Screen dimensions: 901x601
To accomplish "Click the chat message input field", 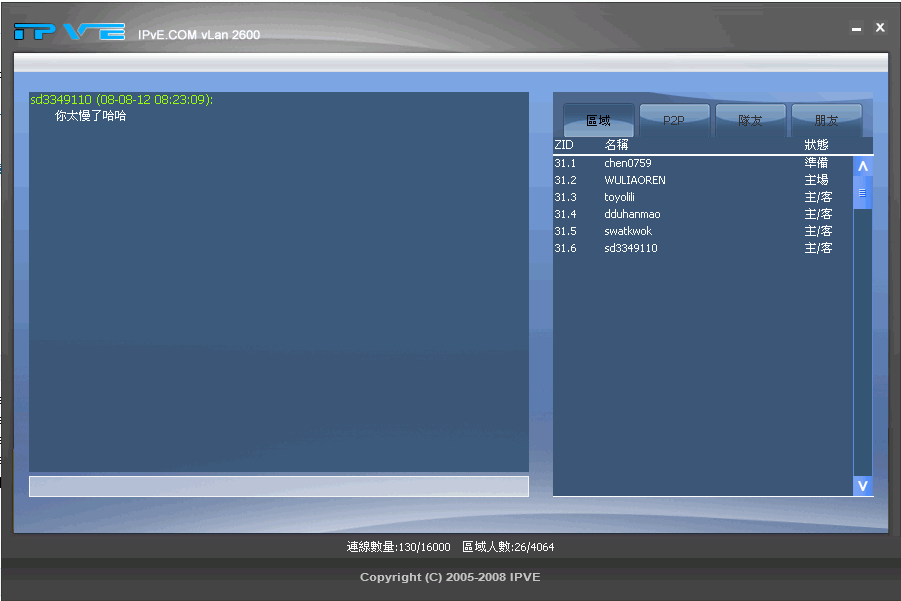I will click(279, 486).
